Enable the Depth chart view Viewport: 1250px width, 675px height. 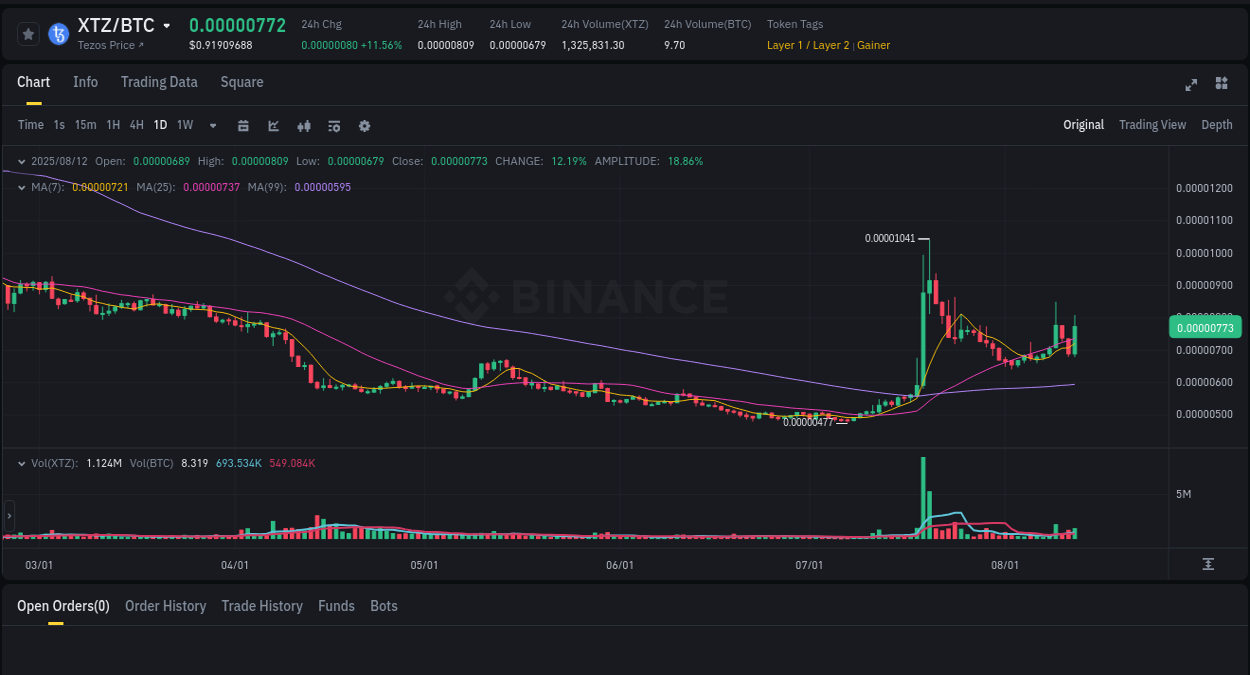(x=1217, y=125)
